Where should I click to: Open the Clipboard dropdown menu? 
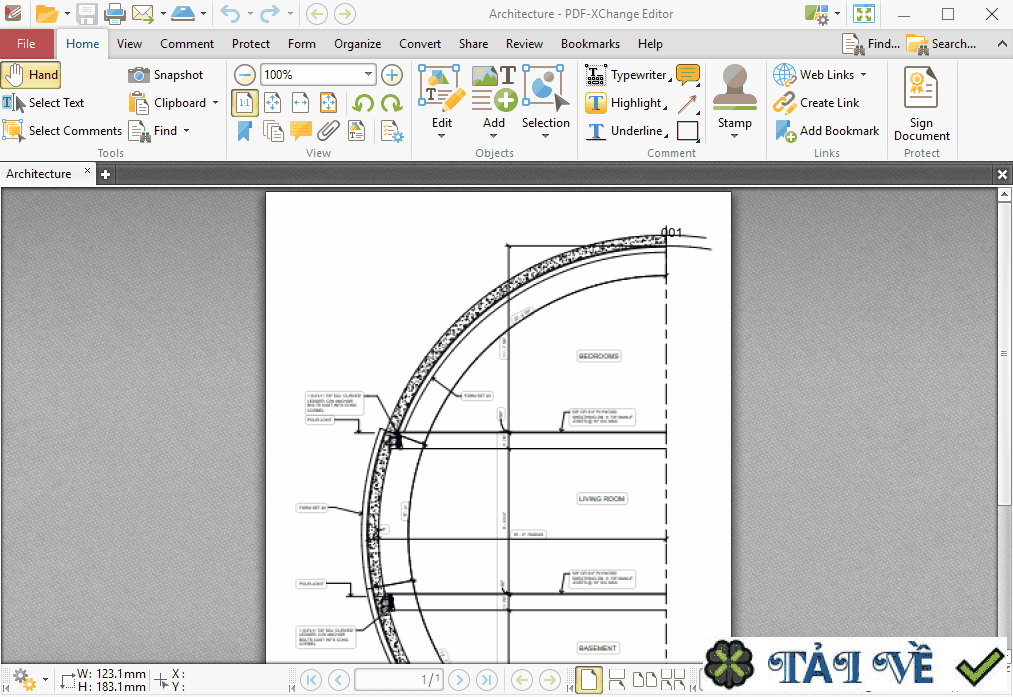[x=216, y=102]
